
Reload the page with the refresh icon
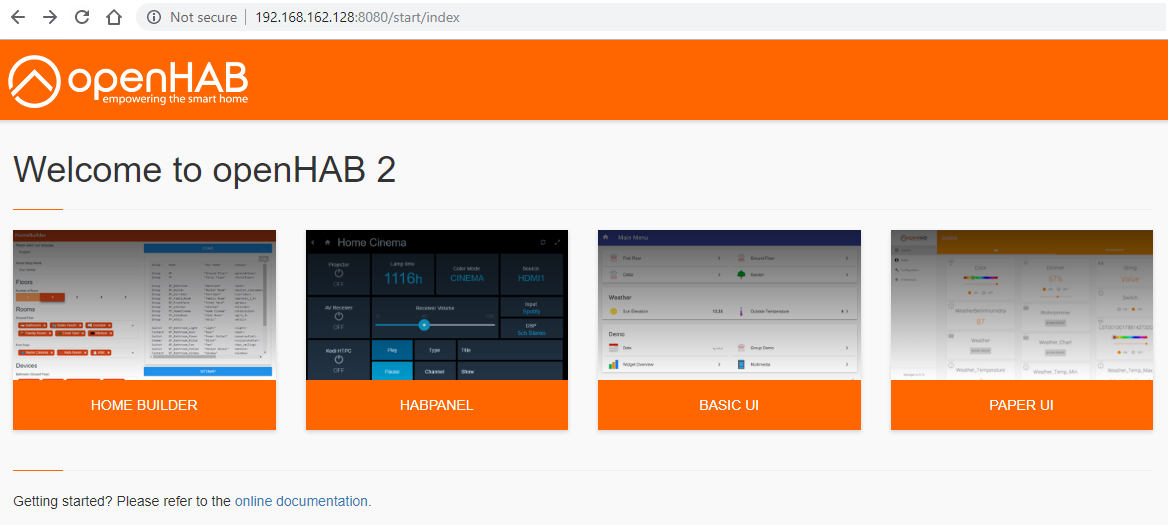pos(82,17)
